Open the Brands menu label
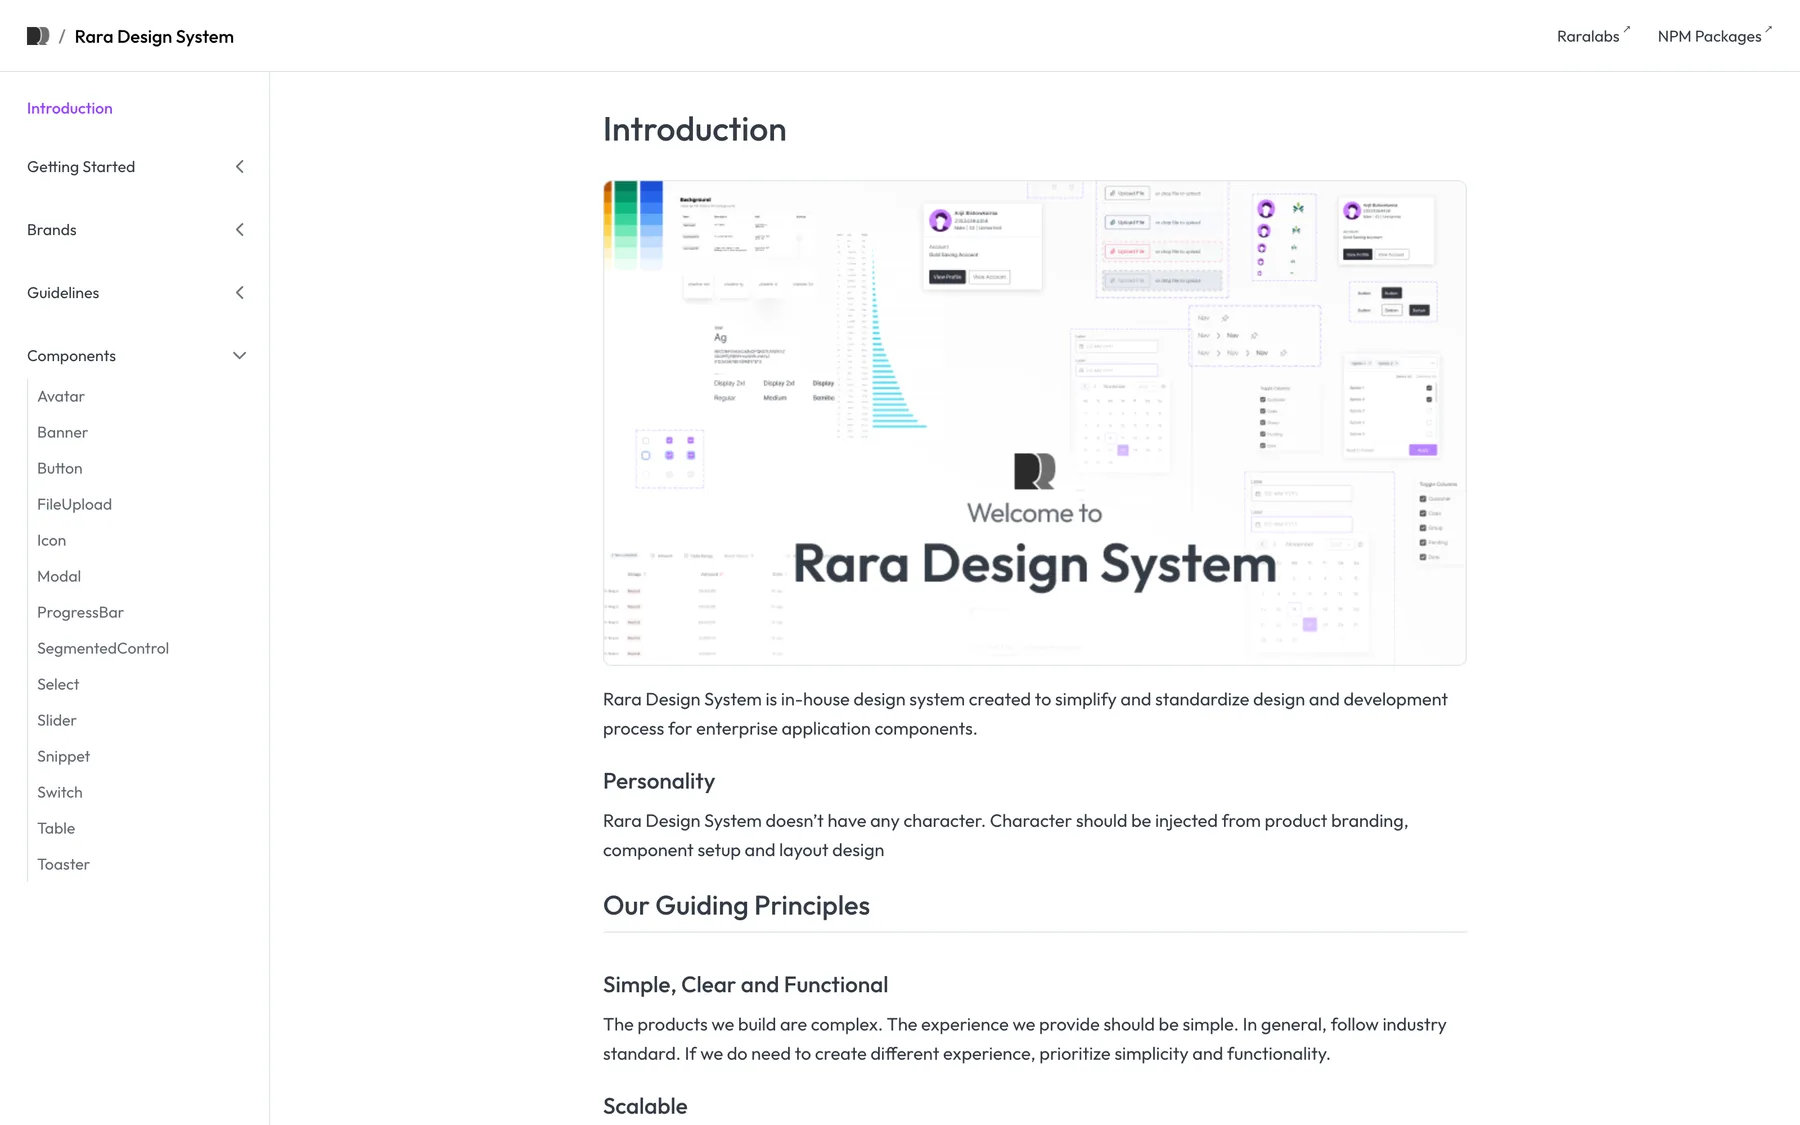 click(x=52, y=230)
